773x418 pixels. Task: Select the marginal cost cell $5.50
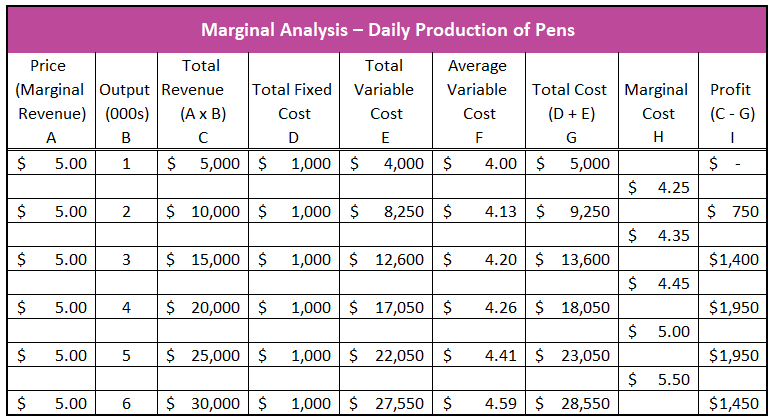[658, 379]
